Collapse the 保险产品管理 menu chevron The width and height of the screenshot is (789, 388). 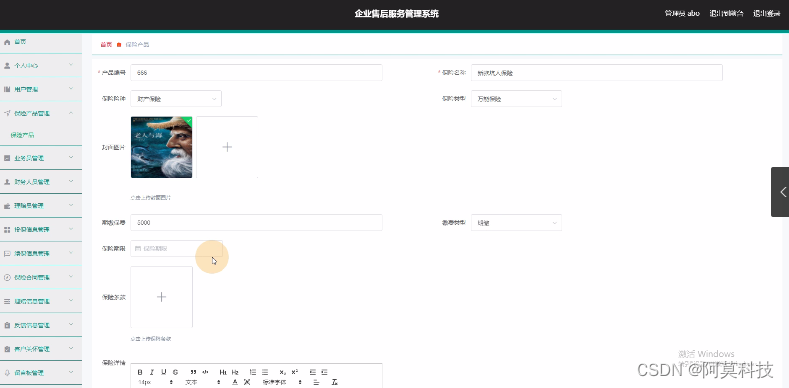pyautogui.click(x=71, y=113)
